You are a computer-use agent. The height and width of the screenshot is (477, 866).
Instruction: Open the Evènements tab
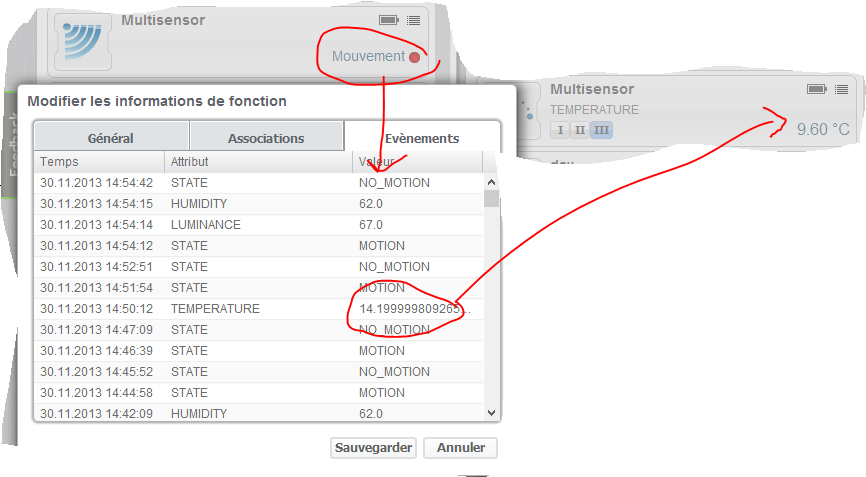[x=421, y=138]
